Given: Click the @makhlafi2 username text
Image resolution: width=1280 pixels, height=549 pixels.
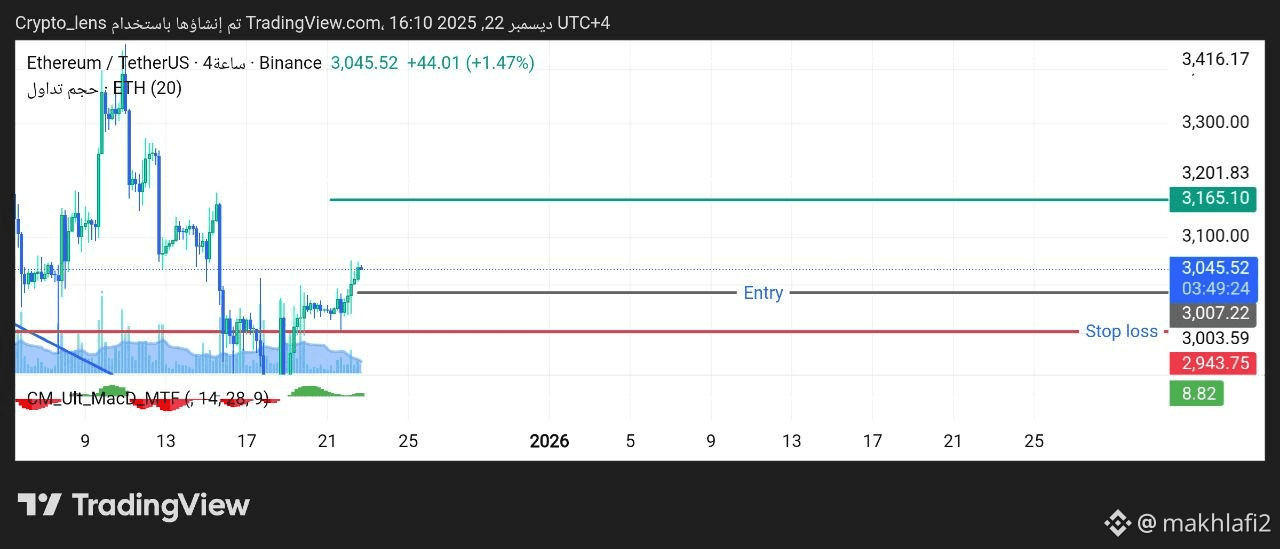Looking at the screenshot, I should 1203,522.
